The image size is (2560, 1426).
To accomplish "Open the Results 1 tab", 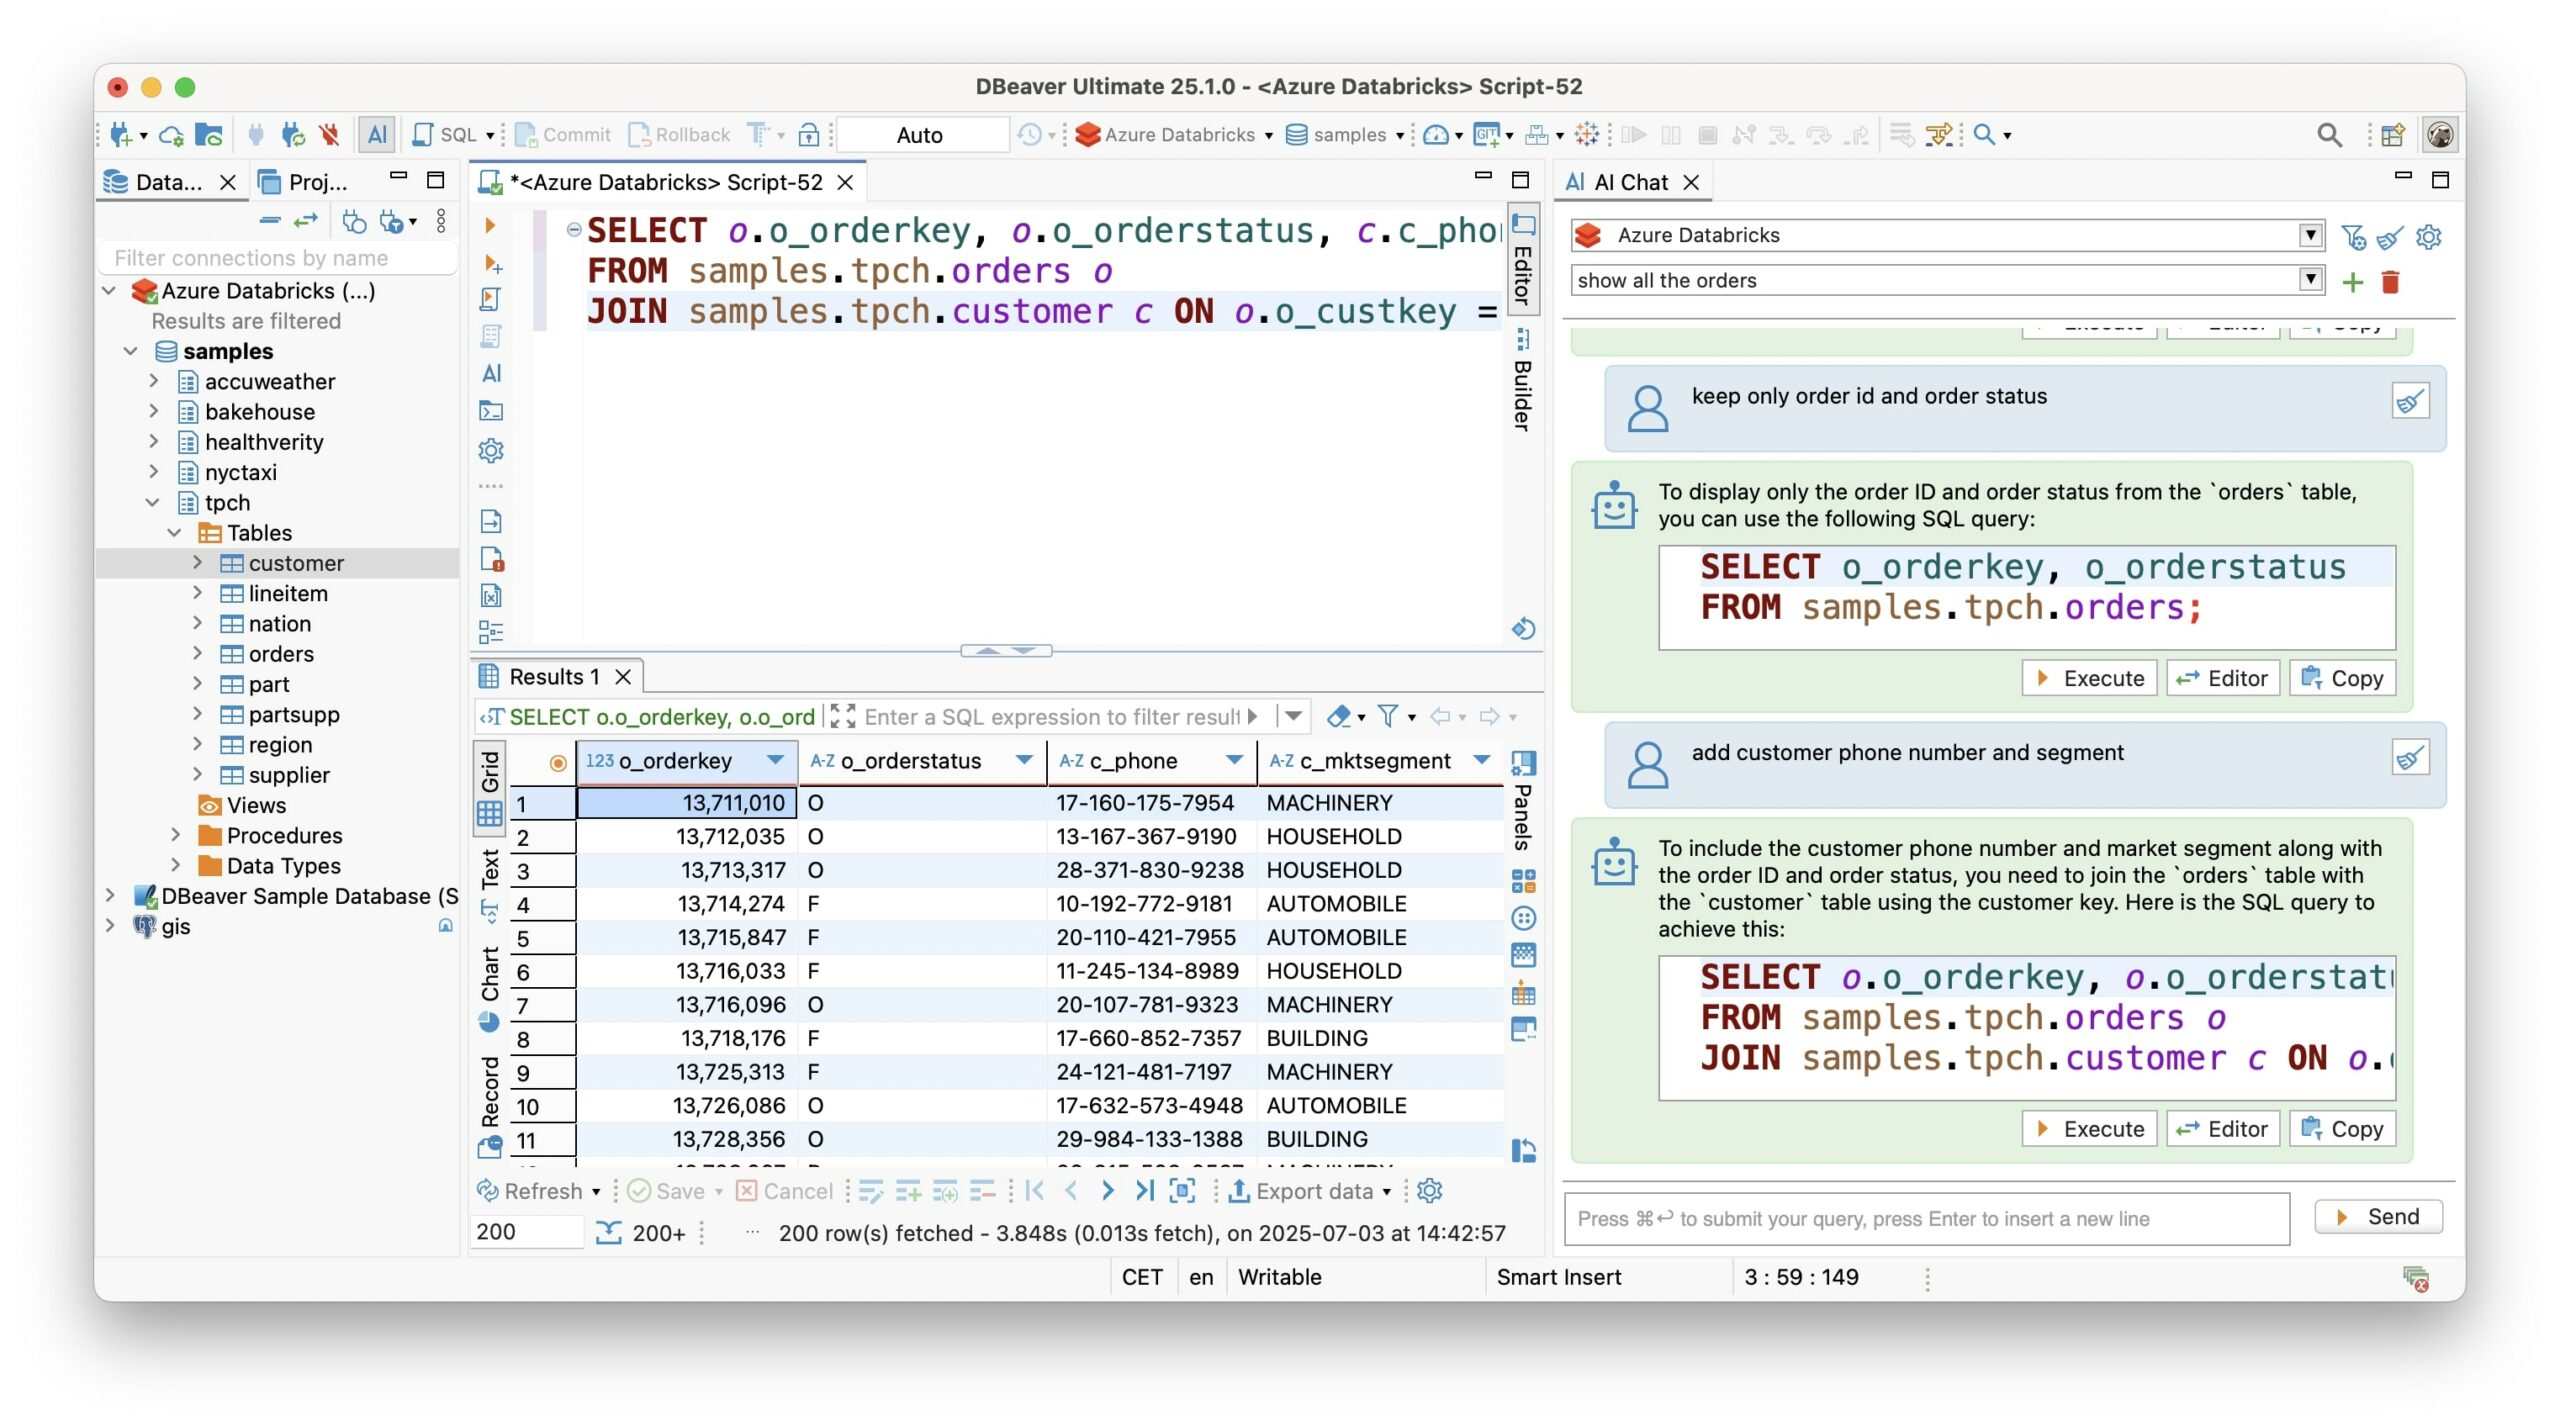I will (553, 676).
